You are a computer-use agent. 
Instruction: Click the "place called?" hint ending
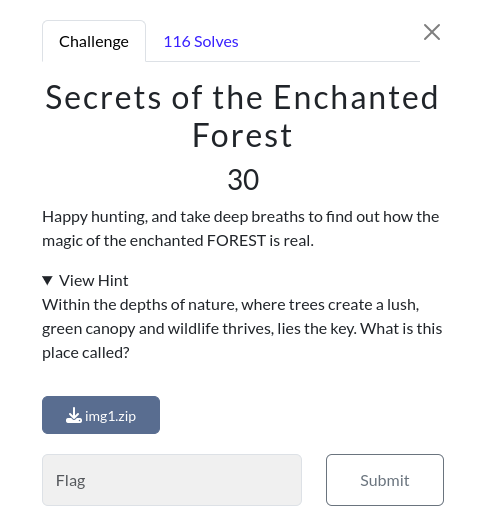pos(86,353)
